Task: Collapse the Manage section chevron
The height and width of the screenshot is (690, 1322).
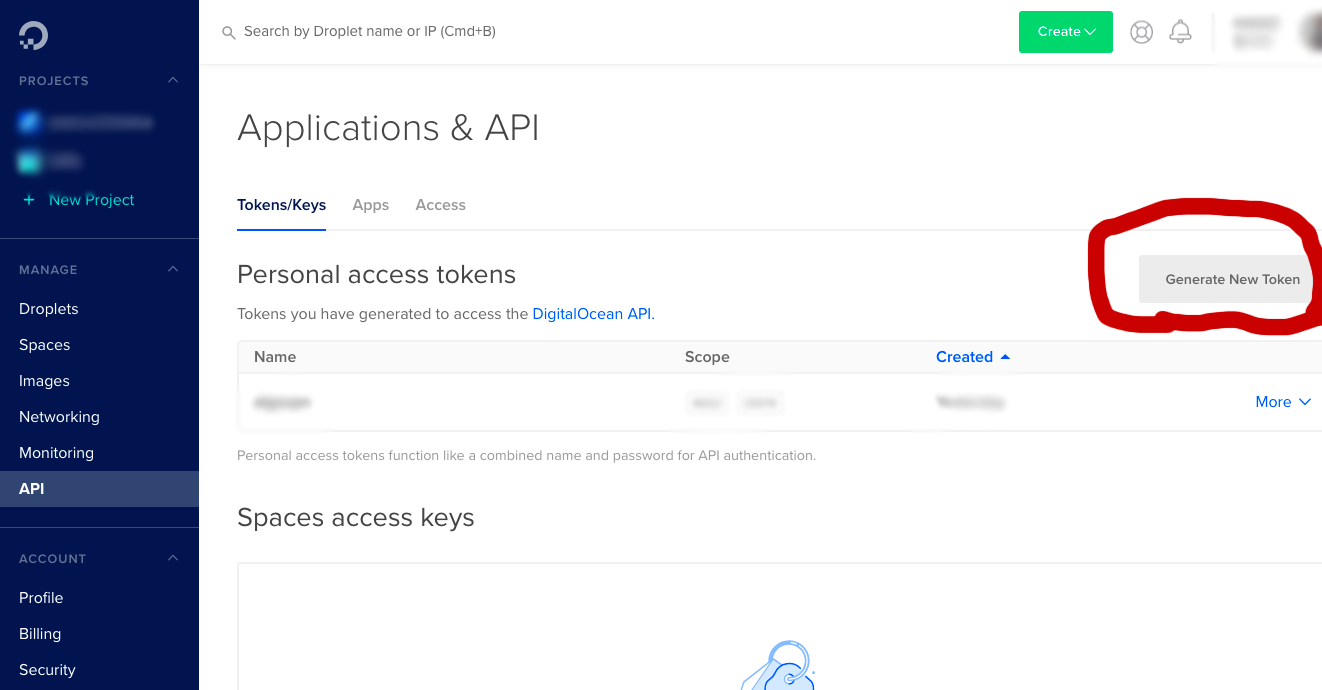Action: click(x=173, y=269)
